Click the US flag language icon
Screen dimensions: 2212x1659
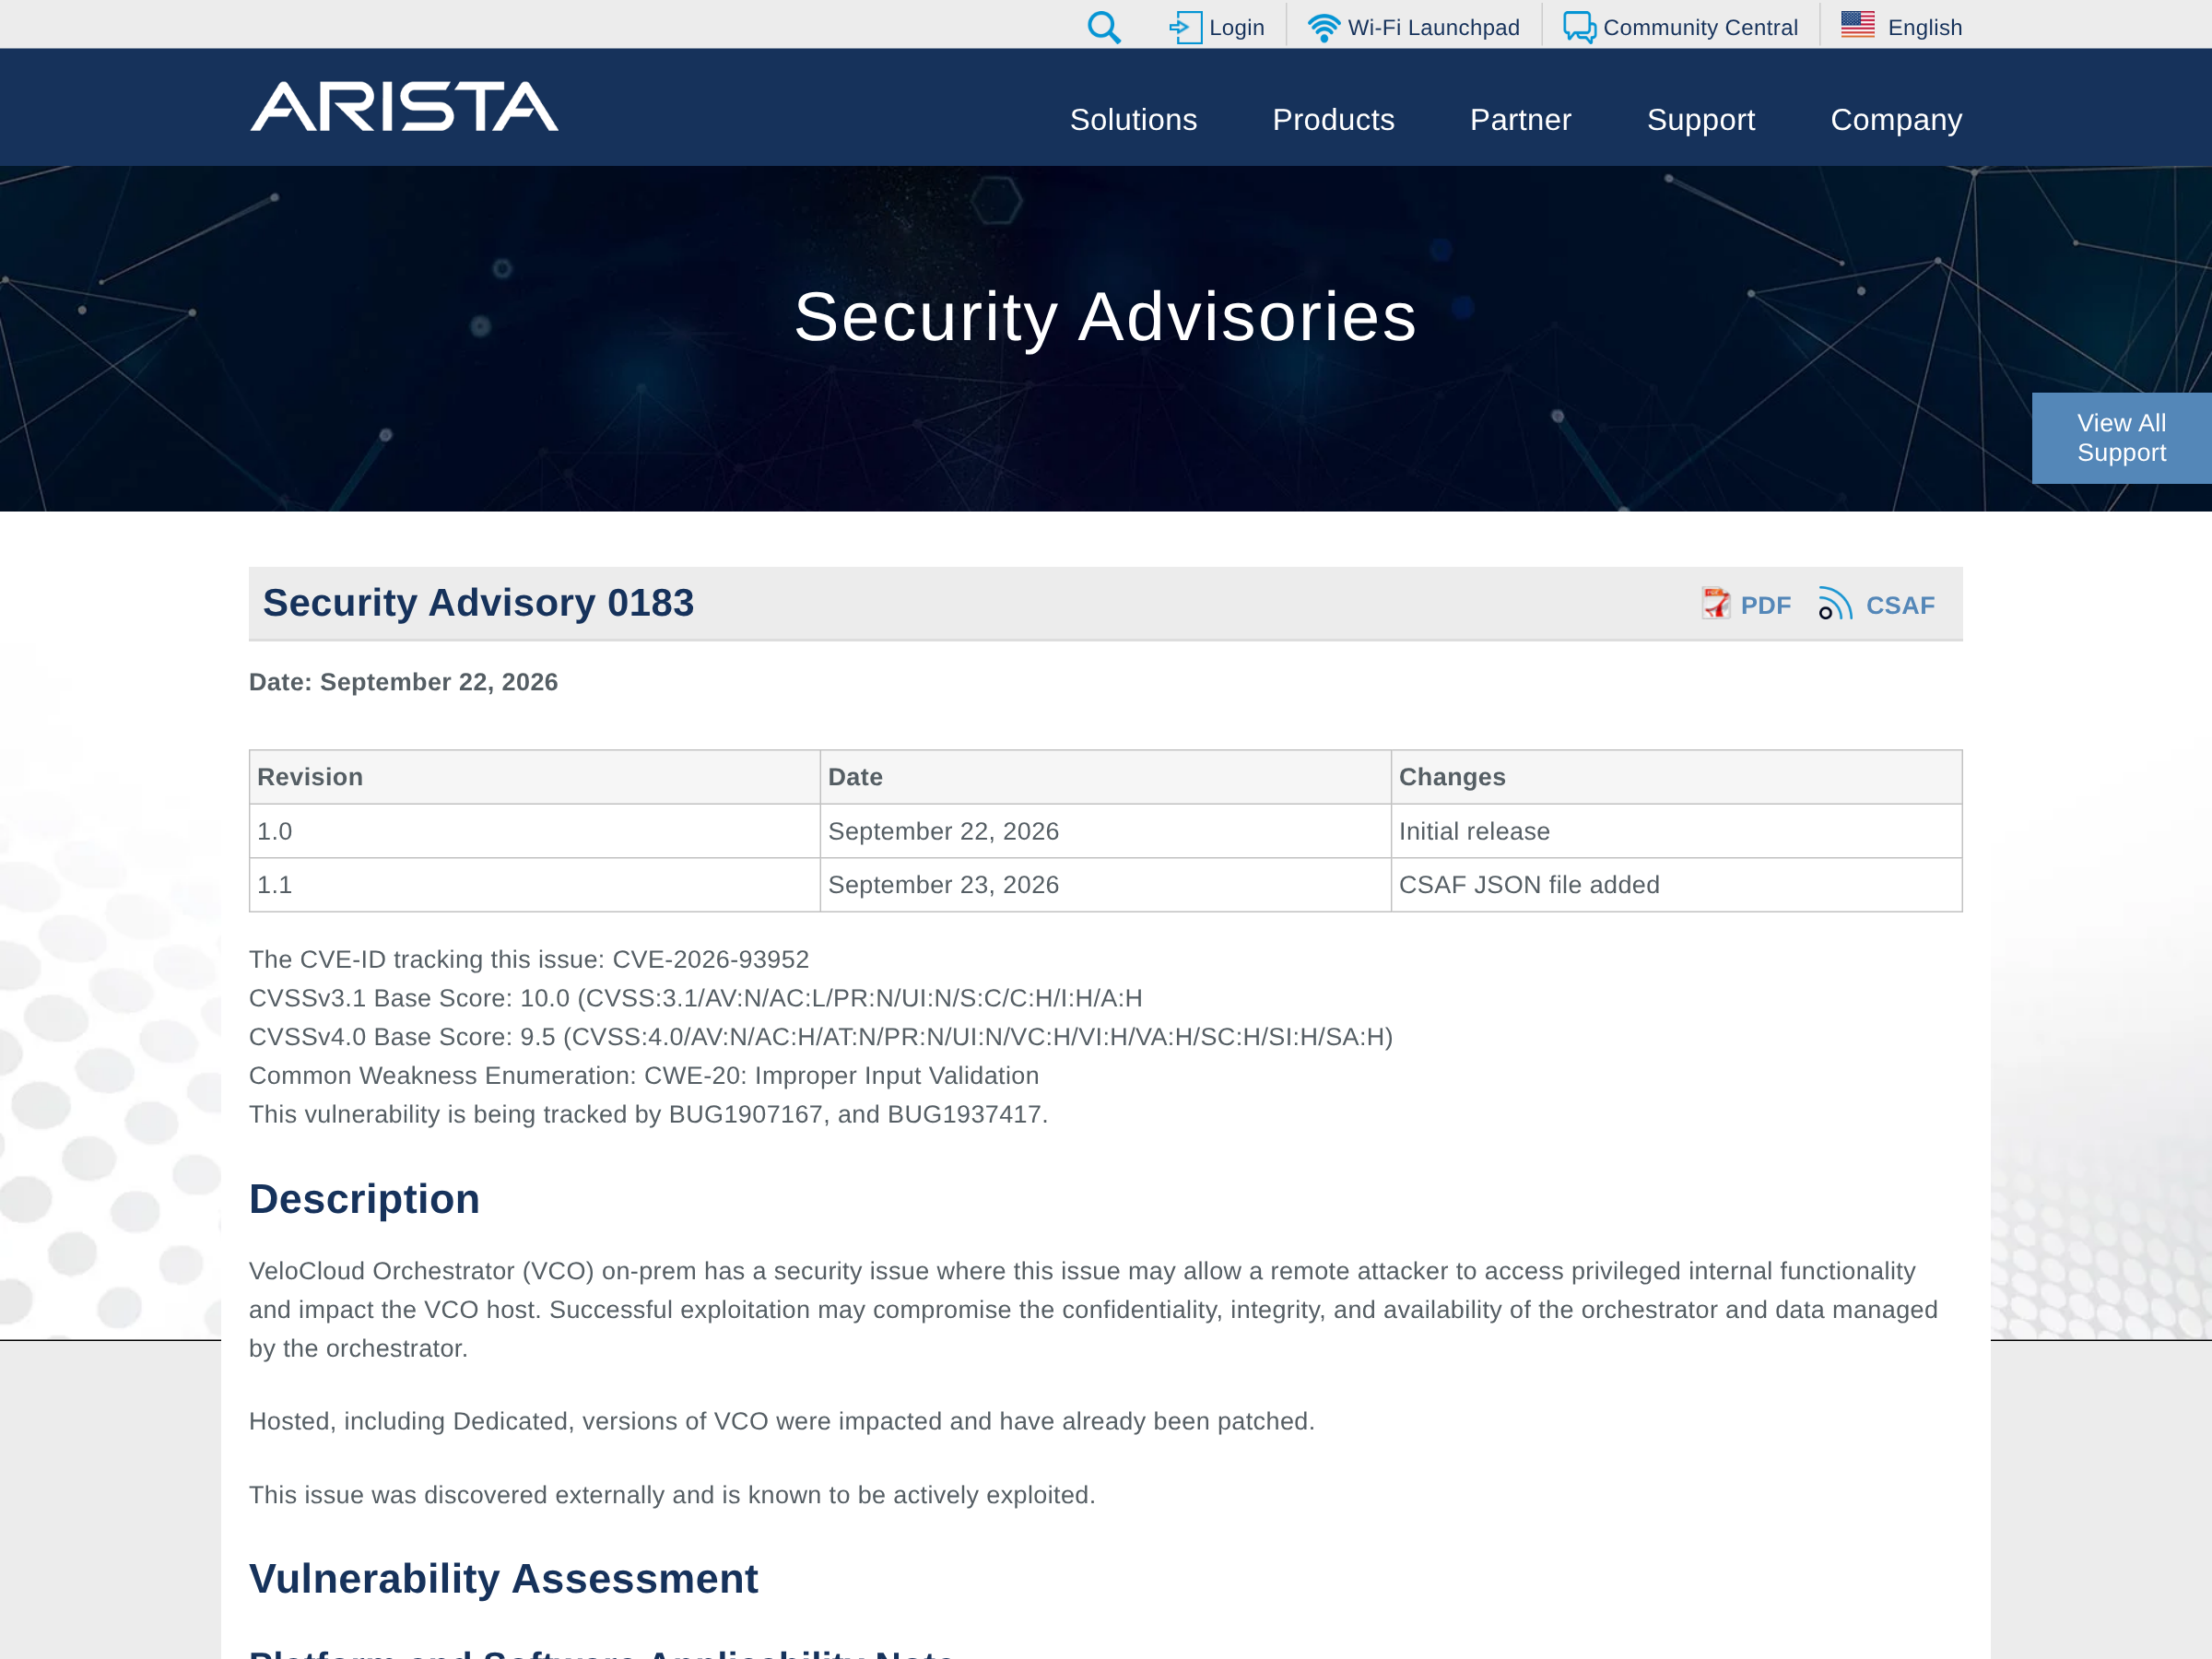[x=1858, y=25]
